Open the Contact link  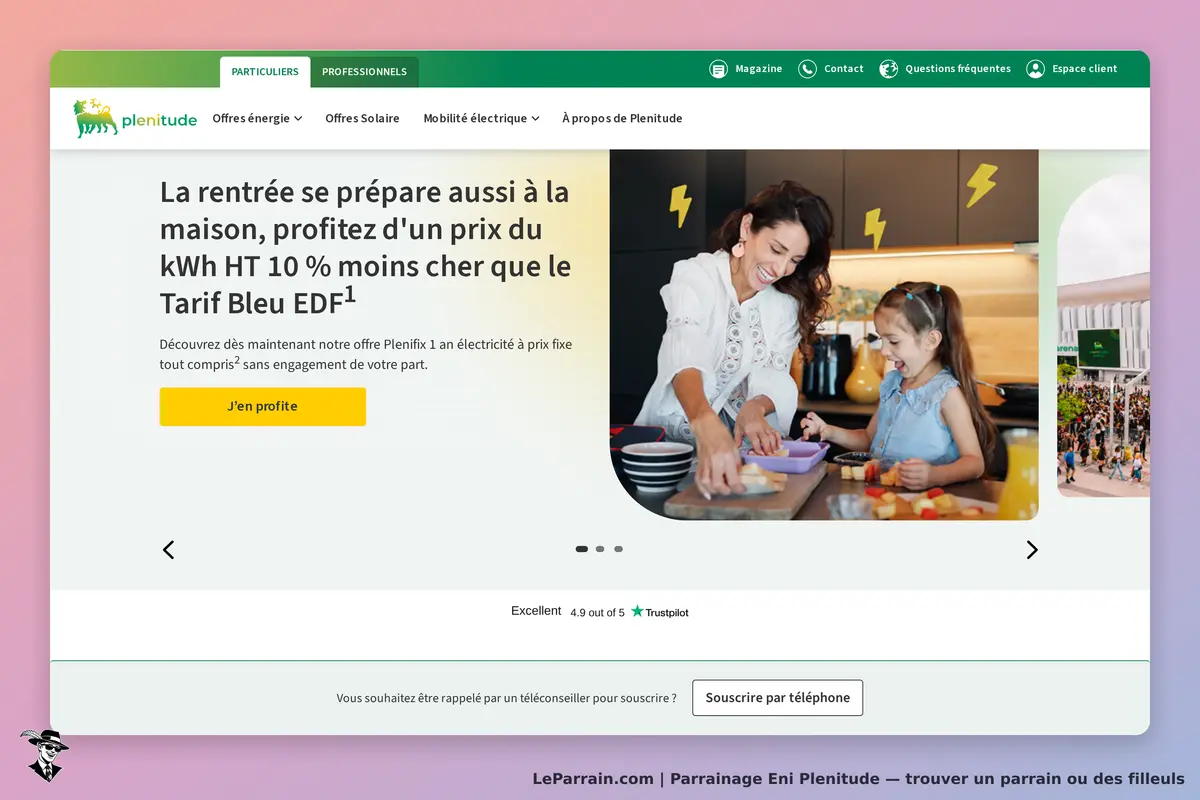point(844,69)
